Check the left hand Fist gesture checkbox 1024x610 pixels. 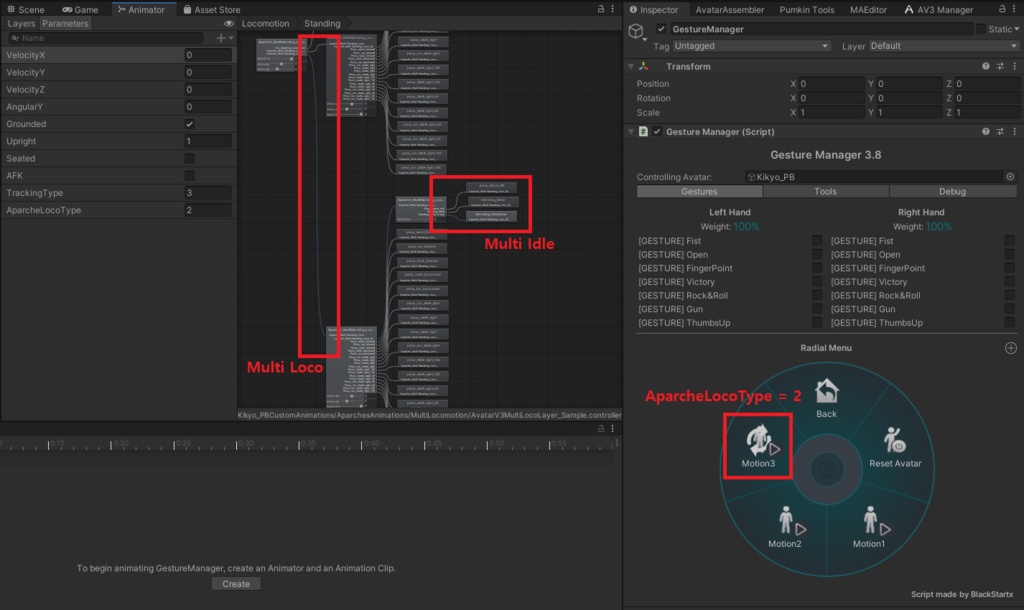(x=816, y=240)
